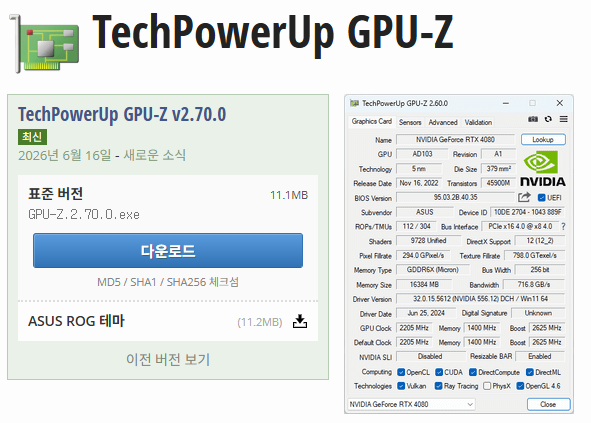The image size is (591, 423).
Task: Click the 최신 latest badge
Action: click(32, 136)
